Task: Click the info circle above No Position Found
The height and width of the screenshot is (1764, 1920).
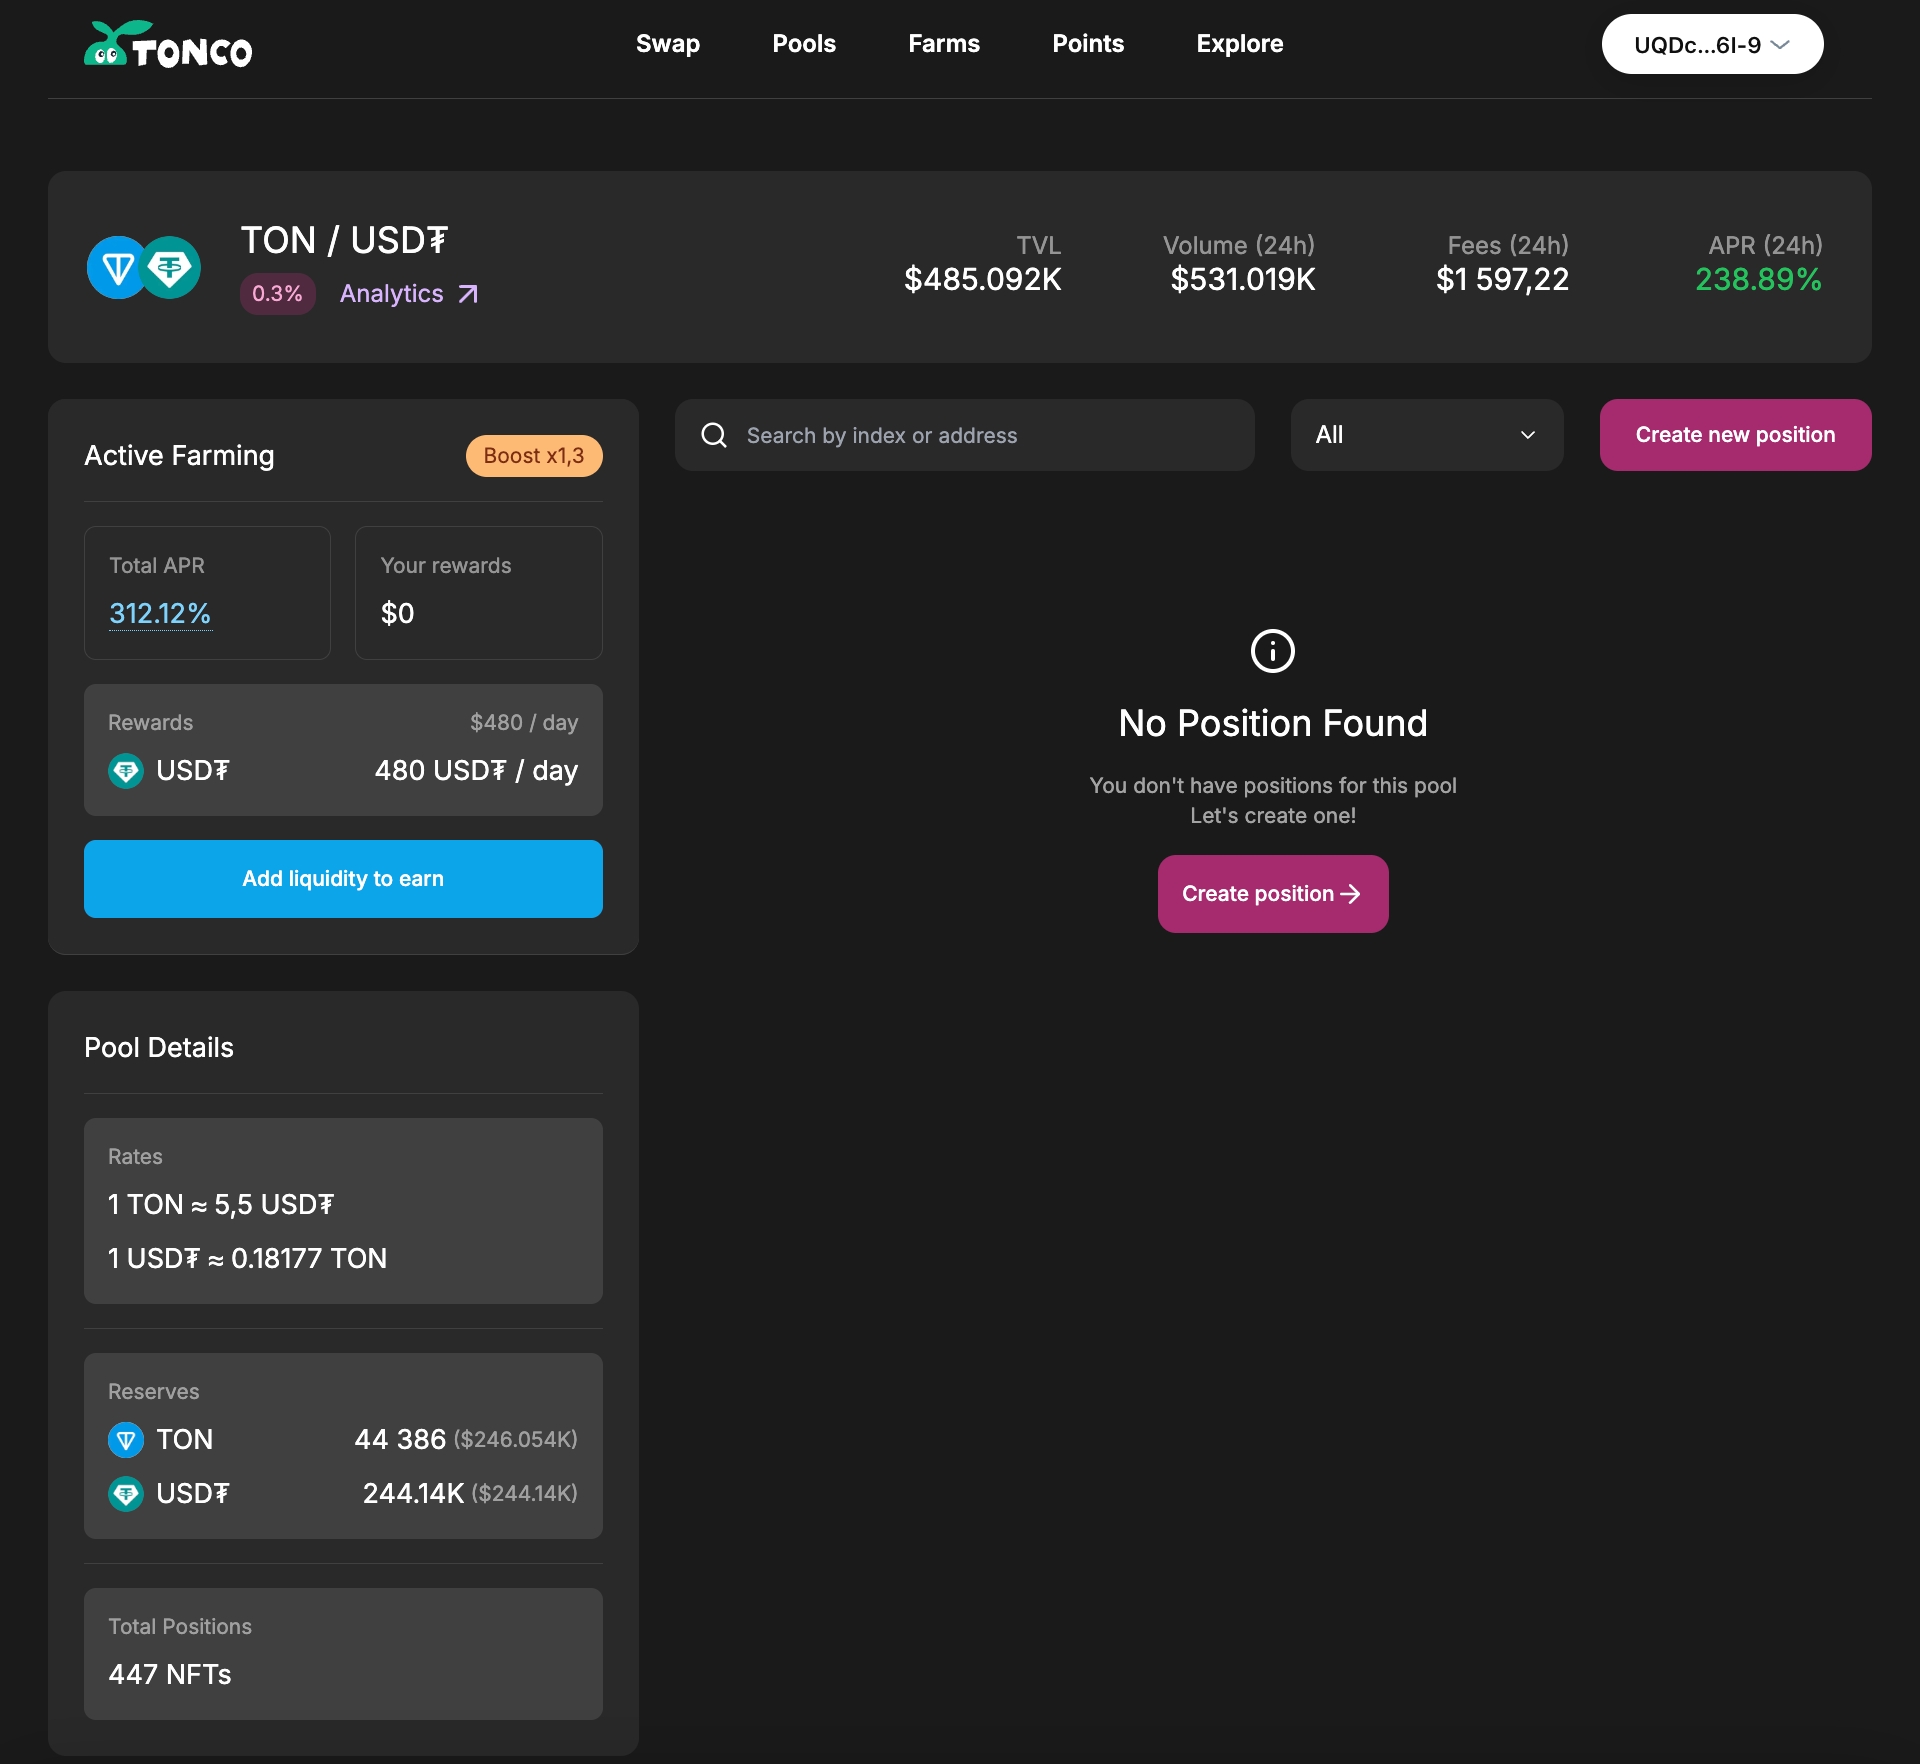Action: coord(1272,651)
